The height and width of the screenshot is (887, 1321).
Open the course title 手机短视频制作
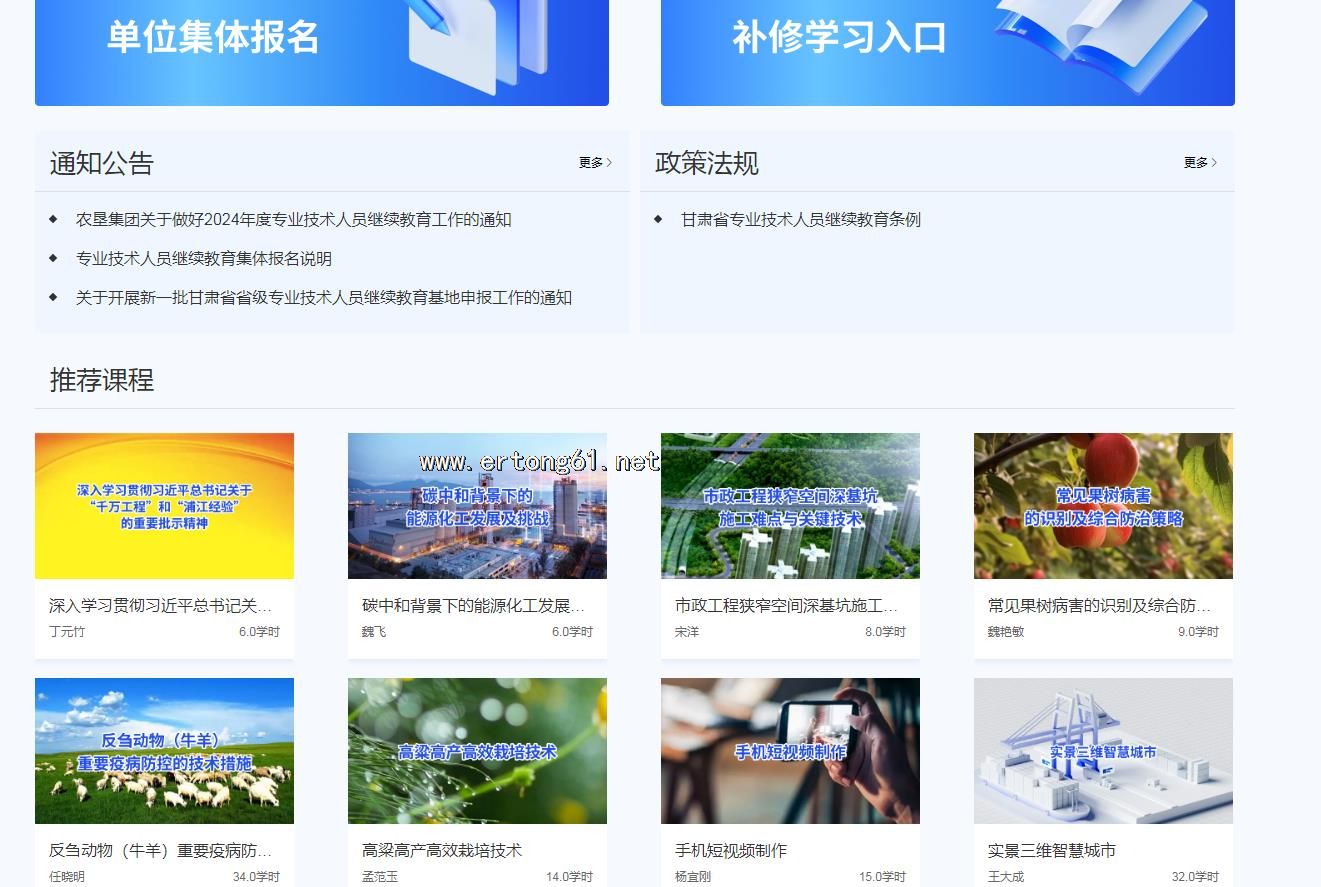click(x=731, y=851)
